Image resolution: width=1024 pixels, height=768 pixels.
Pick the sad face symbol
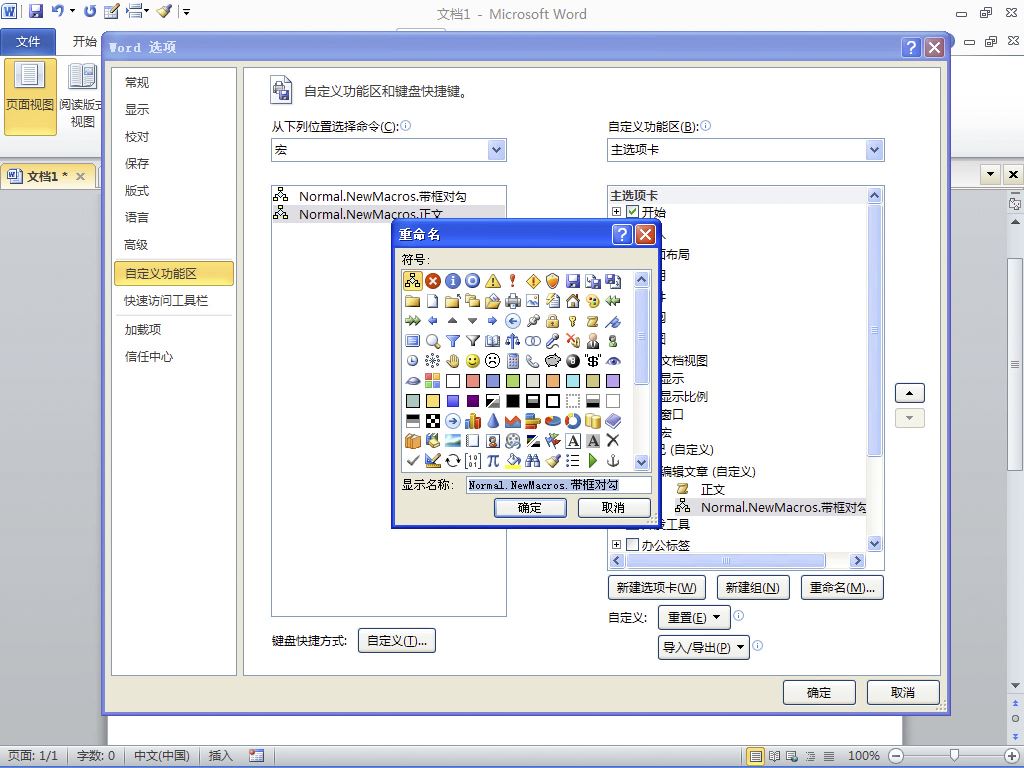(493, 360)
